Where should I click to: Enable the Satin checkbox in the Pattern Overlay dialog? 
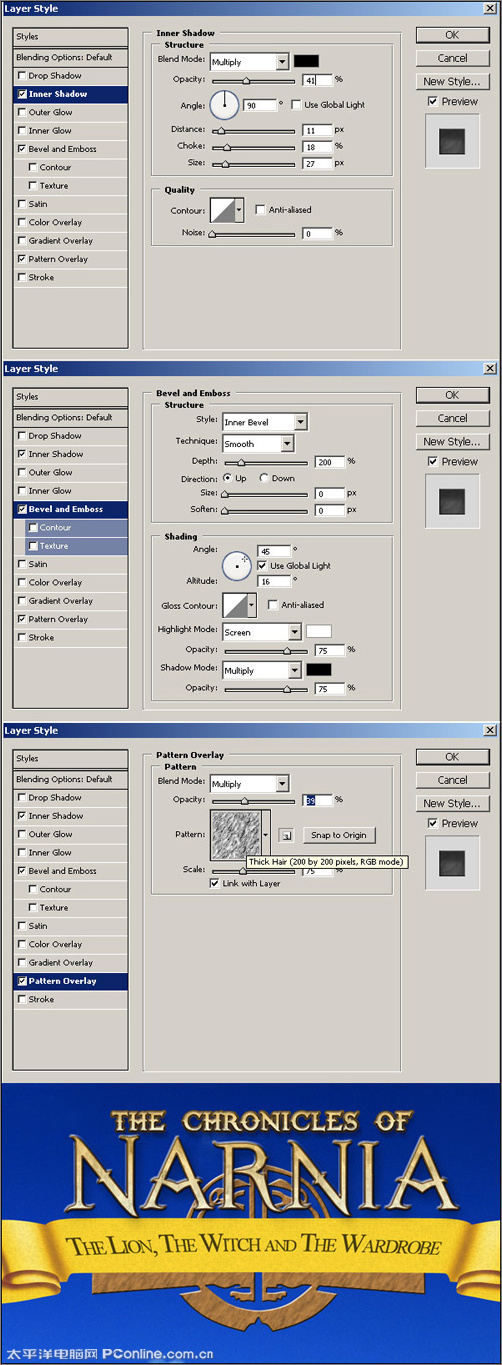tap(22, 926)
